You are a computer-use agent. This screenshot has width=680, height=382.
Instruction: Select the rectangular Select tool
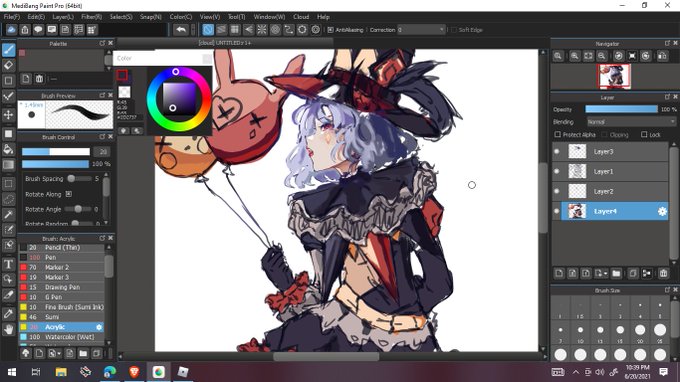(8, 184)
